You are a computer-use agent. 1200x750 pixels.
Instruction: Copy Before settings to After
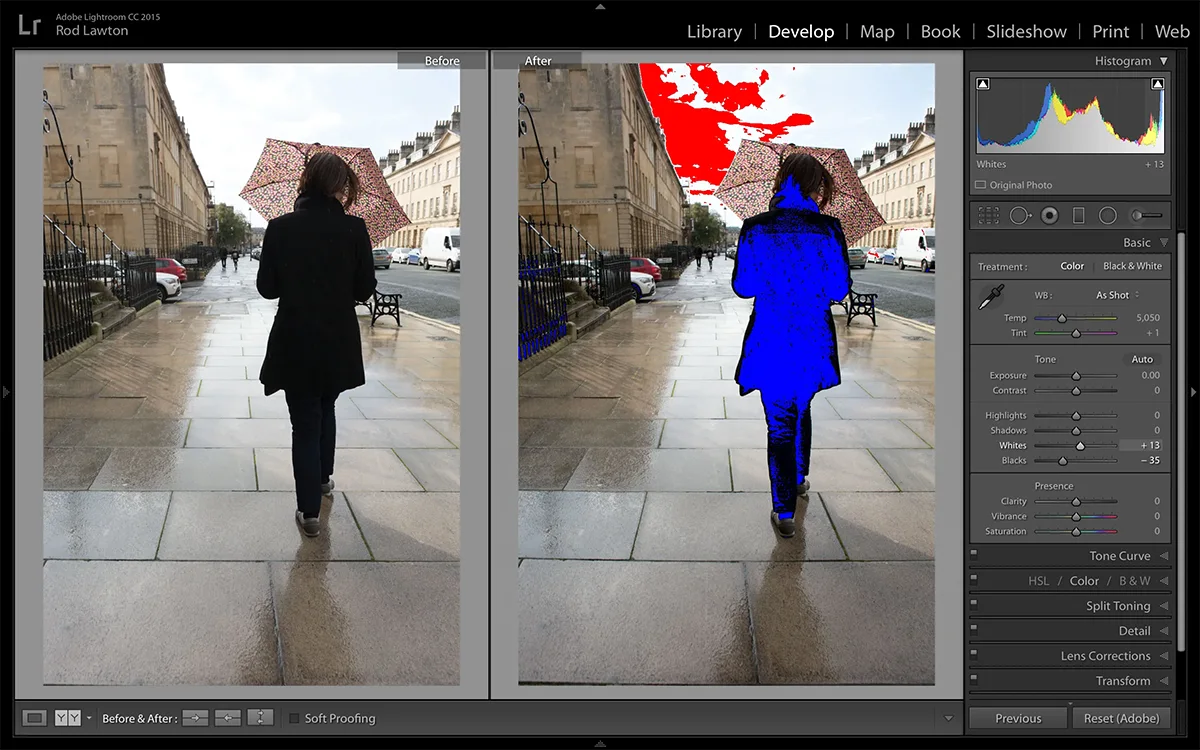point(195,718)
